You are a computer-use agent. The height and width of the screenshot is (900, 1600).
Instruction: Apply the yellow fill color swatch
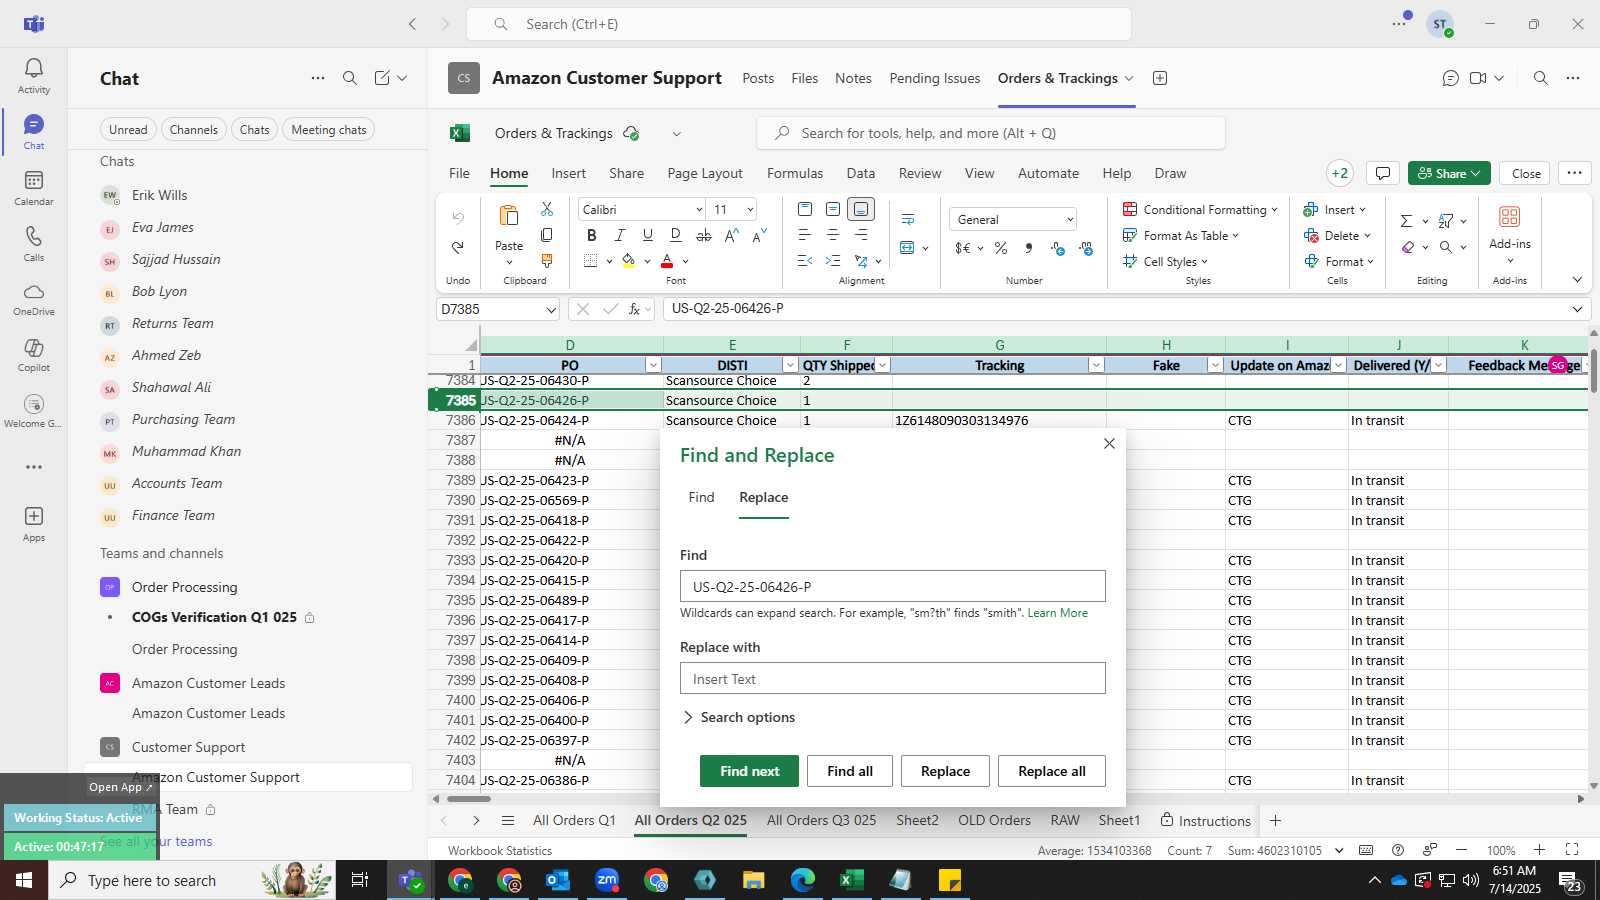[x=628, y=261]
